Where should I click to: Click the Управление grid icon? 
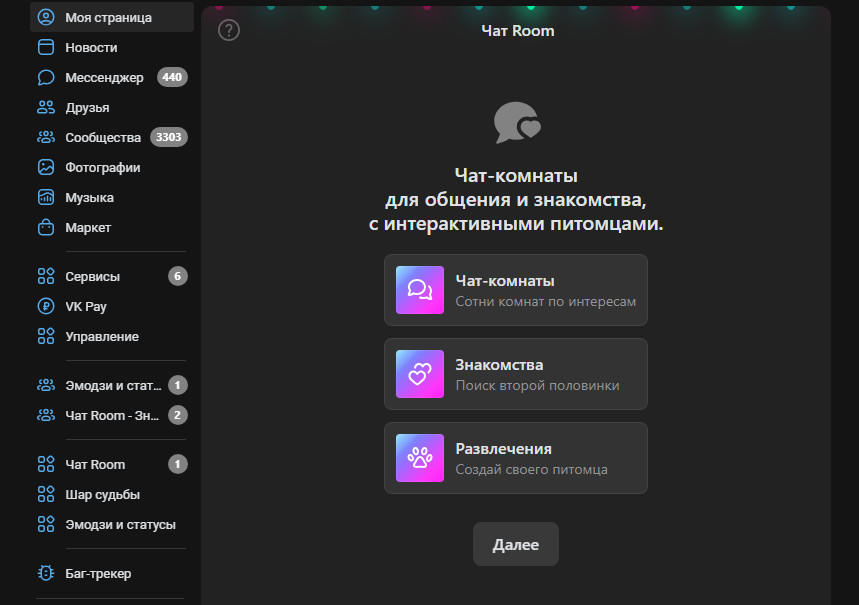[46, 336]
